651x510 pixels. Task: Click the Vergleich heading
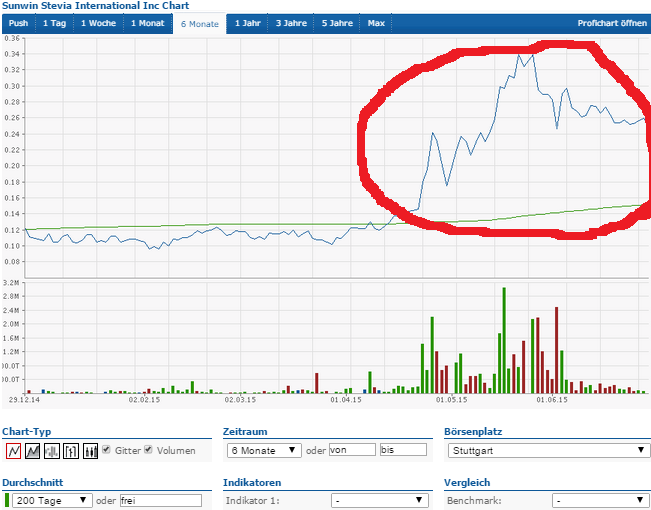(467, 483)
